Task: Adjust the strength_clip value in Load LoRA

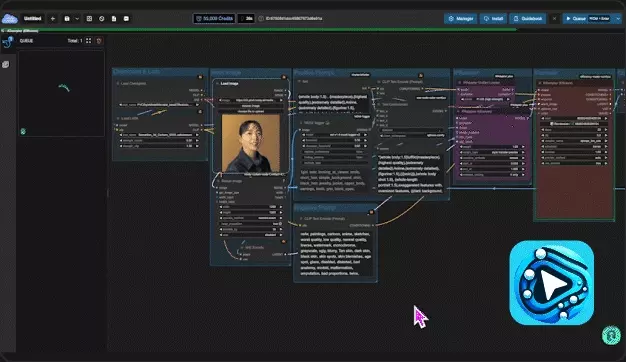Action: 158,146
